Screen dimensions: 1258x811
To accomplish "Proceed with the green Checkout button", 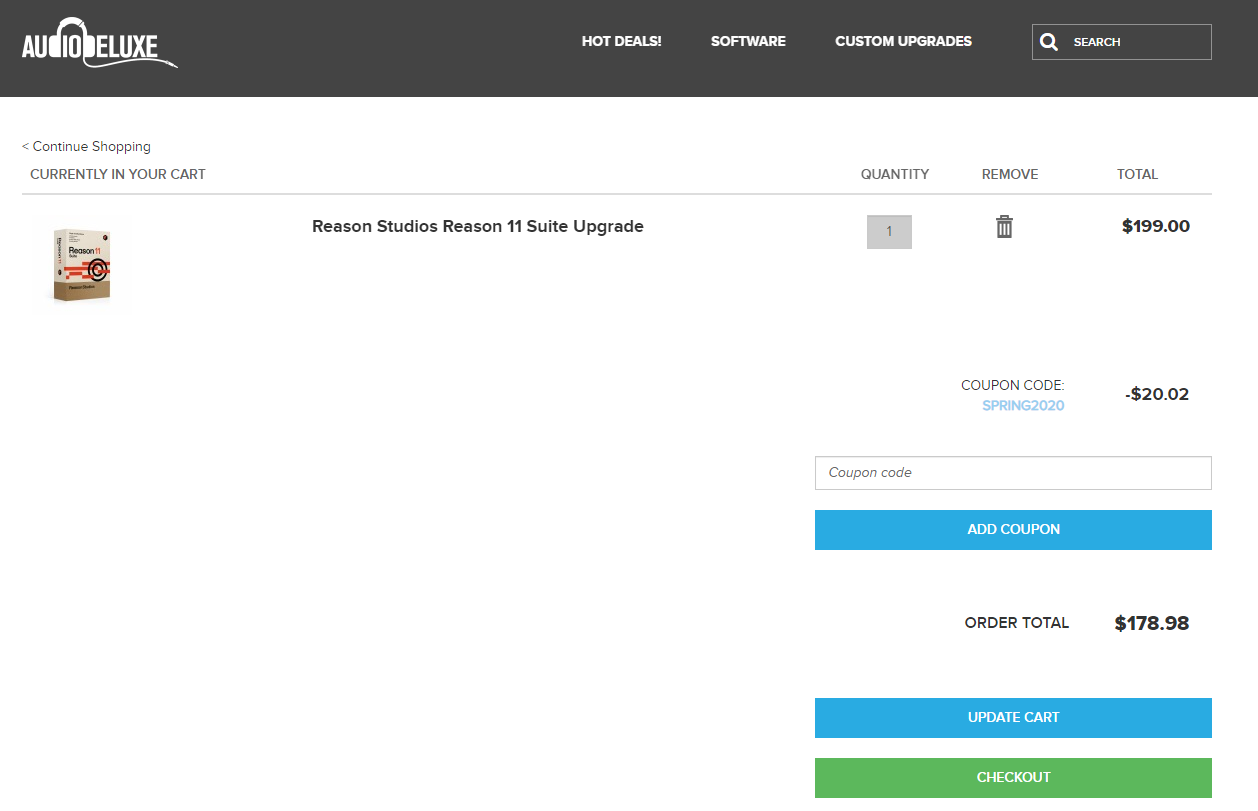I will pos(1013,778).
